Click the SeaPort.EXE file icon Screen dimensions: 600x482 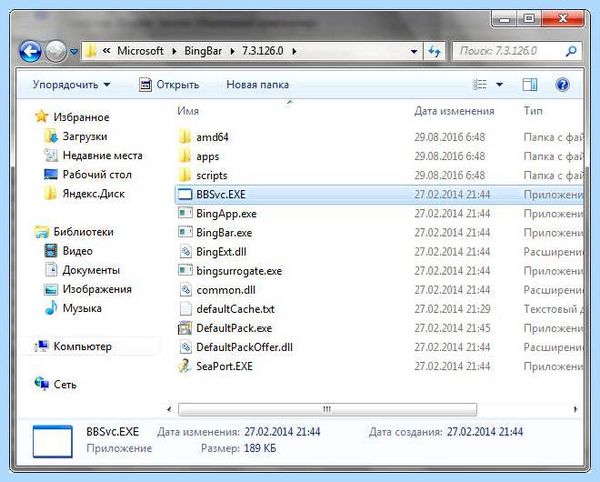point(185,366)
